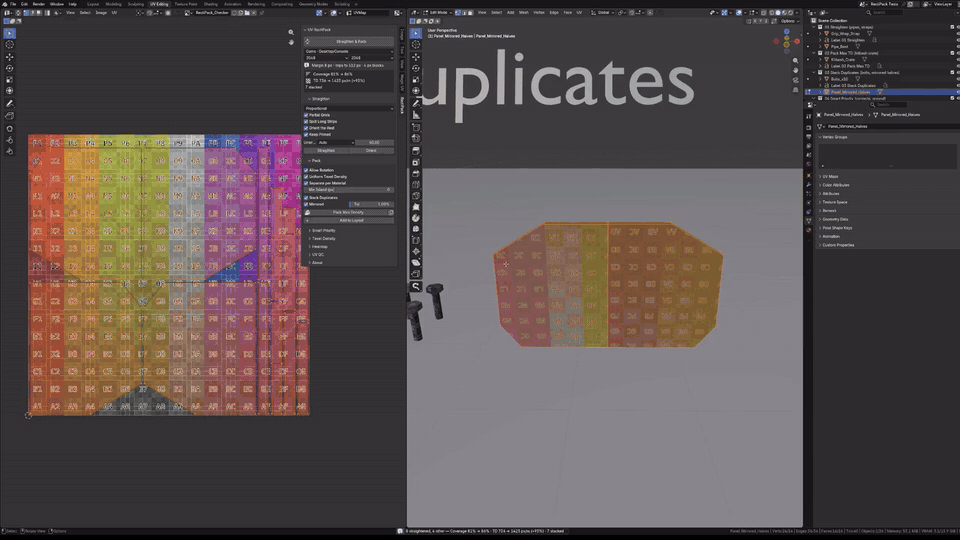Open the Object properties orange square tab
Image resolution: width=960 pixels, height=540 pixels.
809,175
